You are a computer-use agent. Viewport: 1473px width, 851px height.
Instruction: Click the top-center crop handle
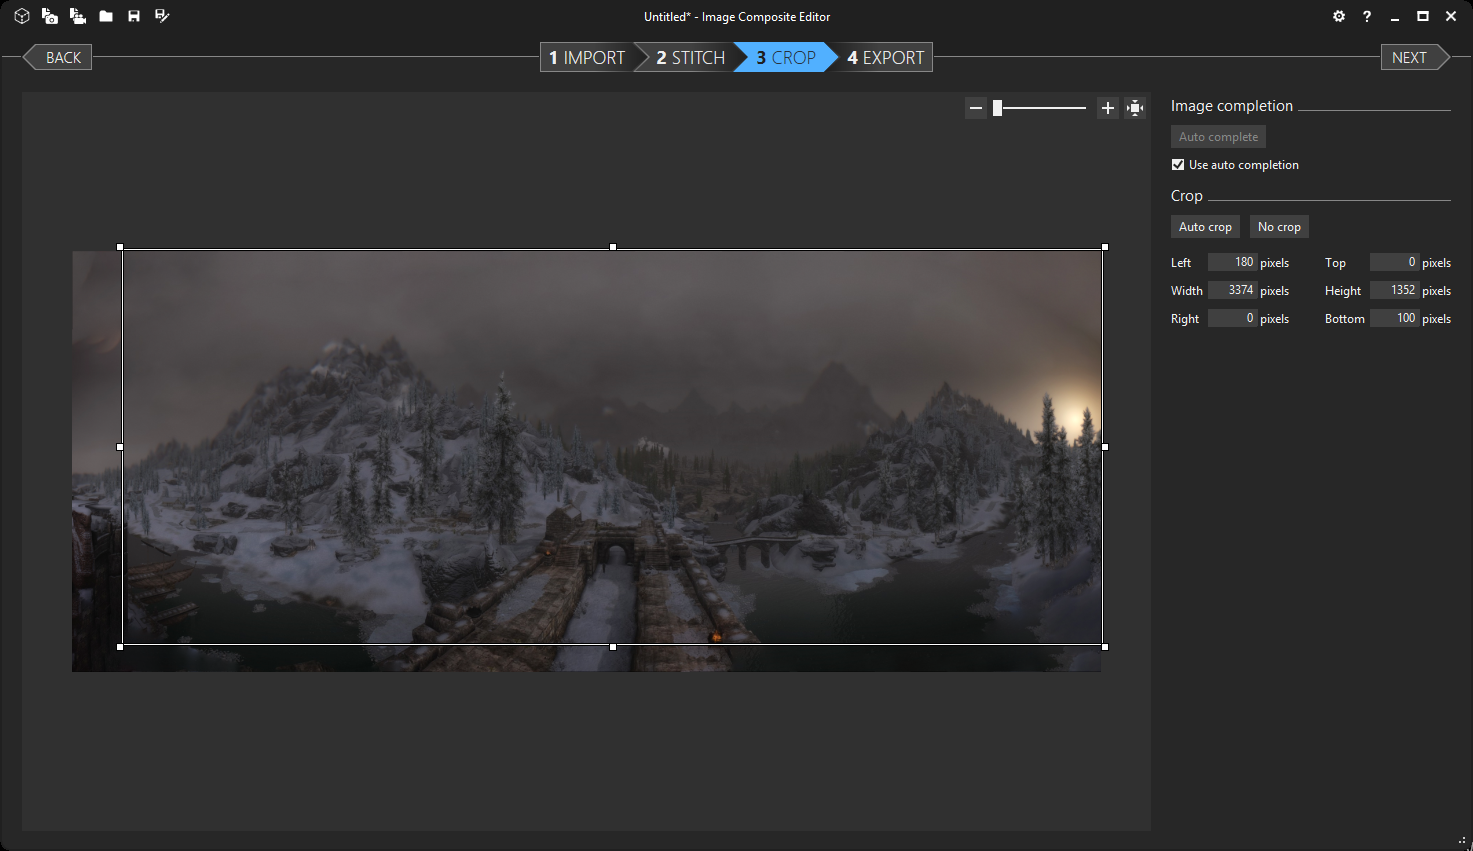613,247
